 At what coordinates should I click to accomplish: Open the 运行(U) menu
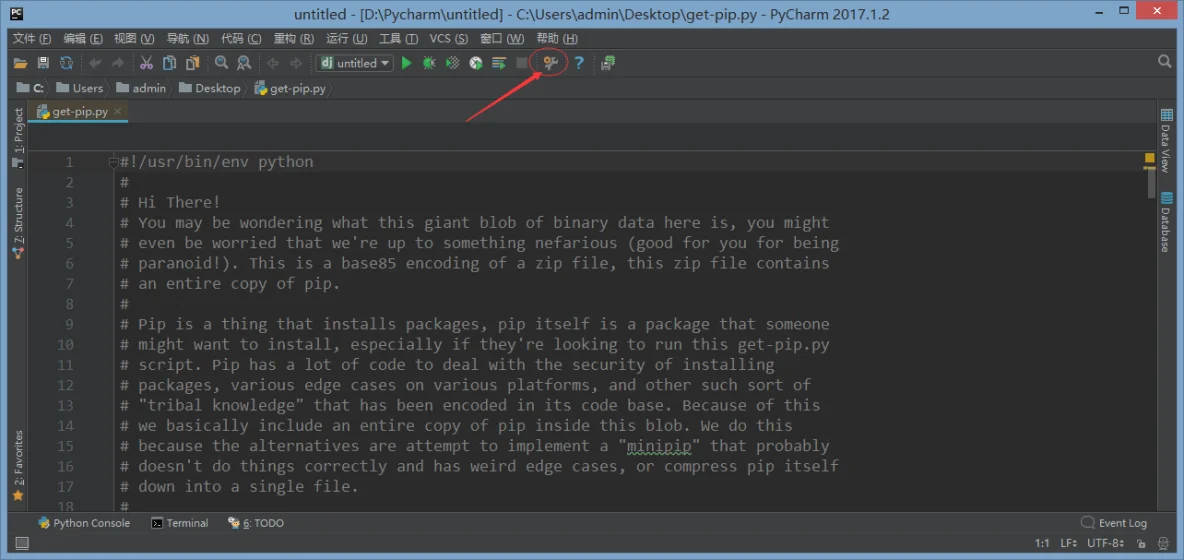pyautogui.click(x=347, y=38)
